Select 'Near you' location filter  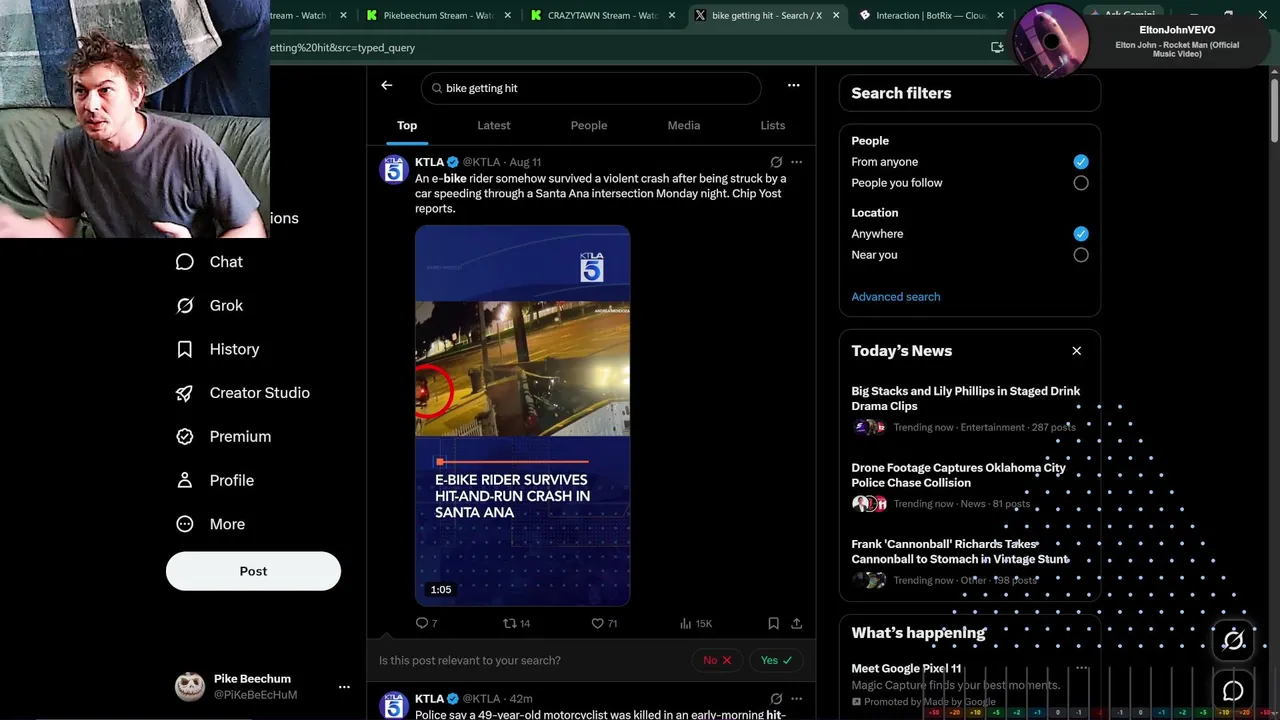click(x=1081, y=255)
